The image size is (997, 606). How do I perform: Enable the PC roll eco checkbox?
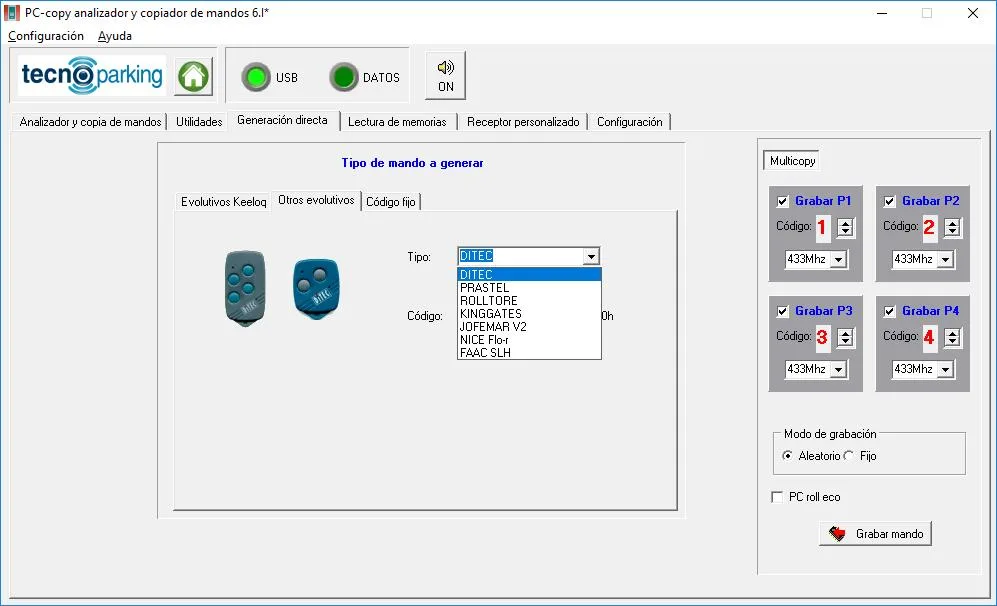777,497
